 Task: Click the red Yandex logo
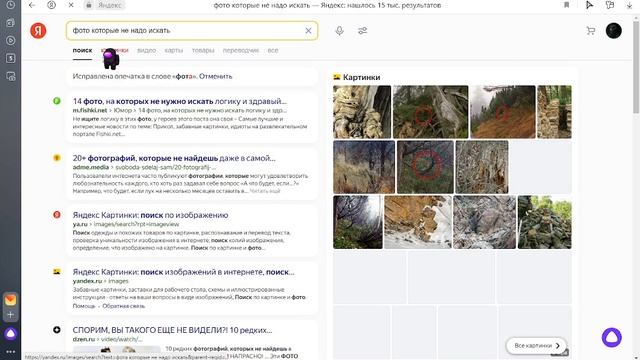tap(38, 31)
